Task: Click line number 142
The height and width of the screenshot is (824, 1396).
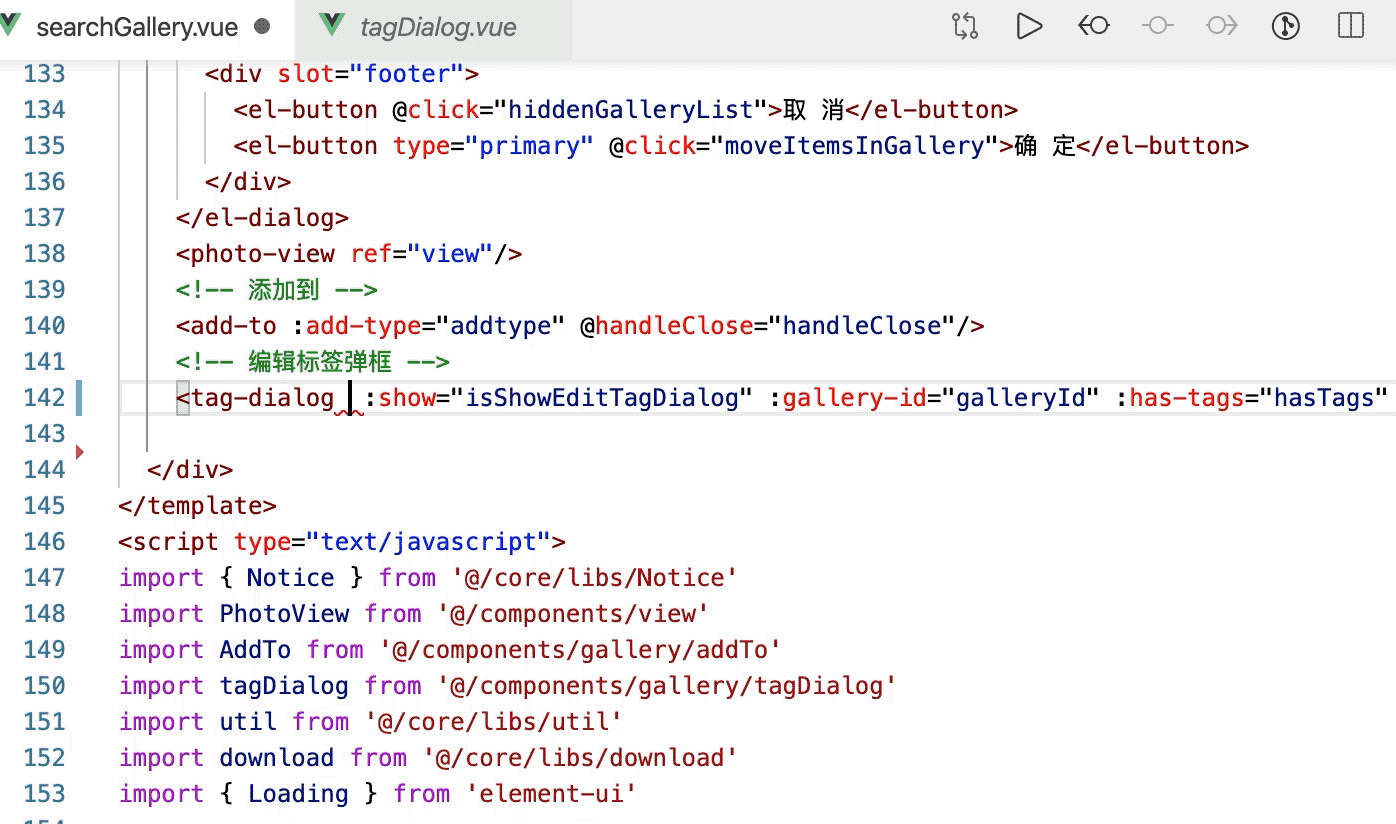Action: point(44,397)
